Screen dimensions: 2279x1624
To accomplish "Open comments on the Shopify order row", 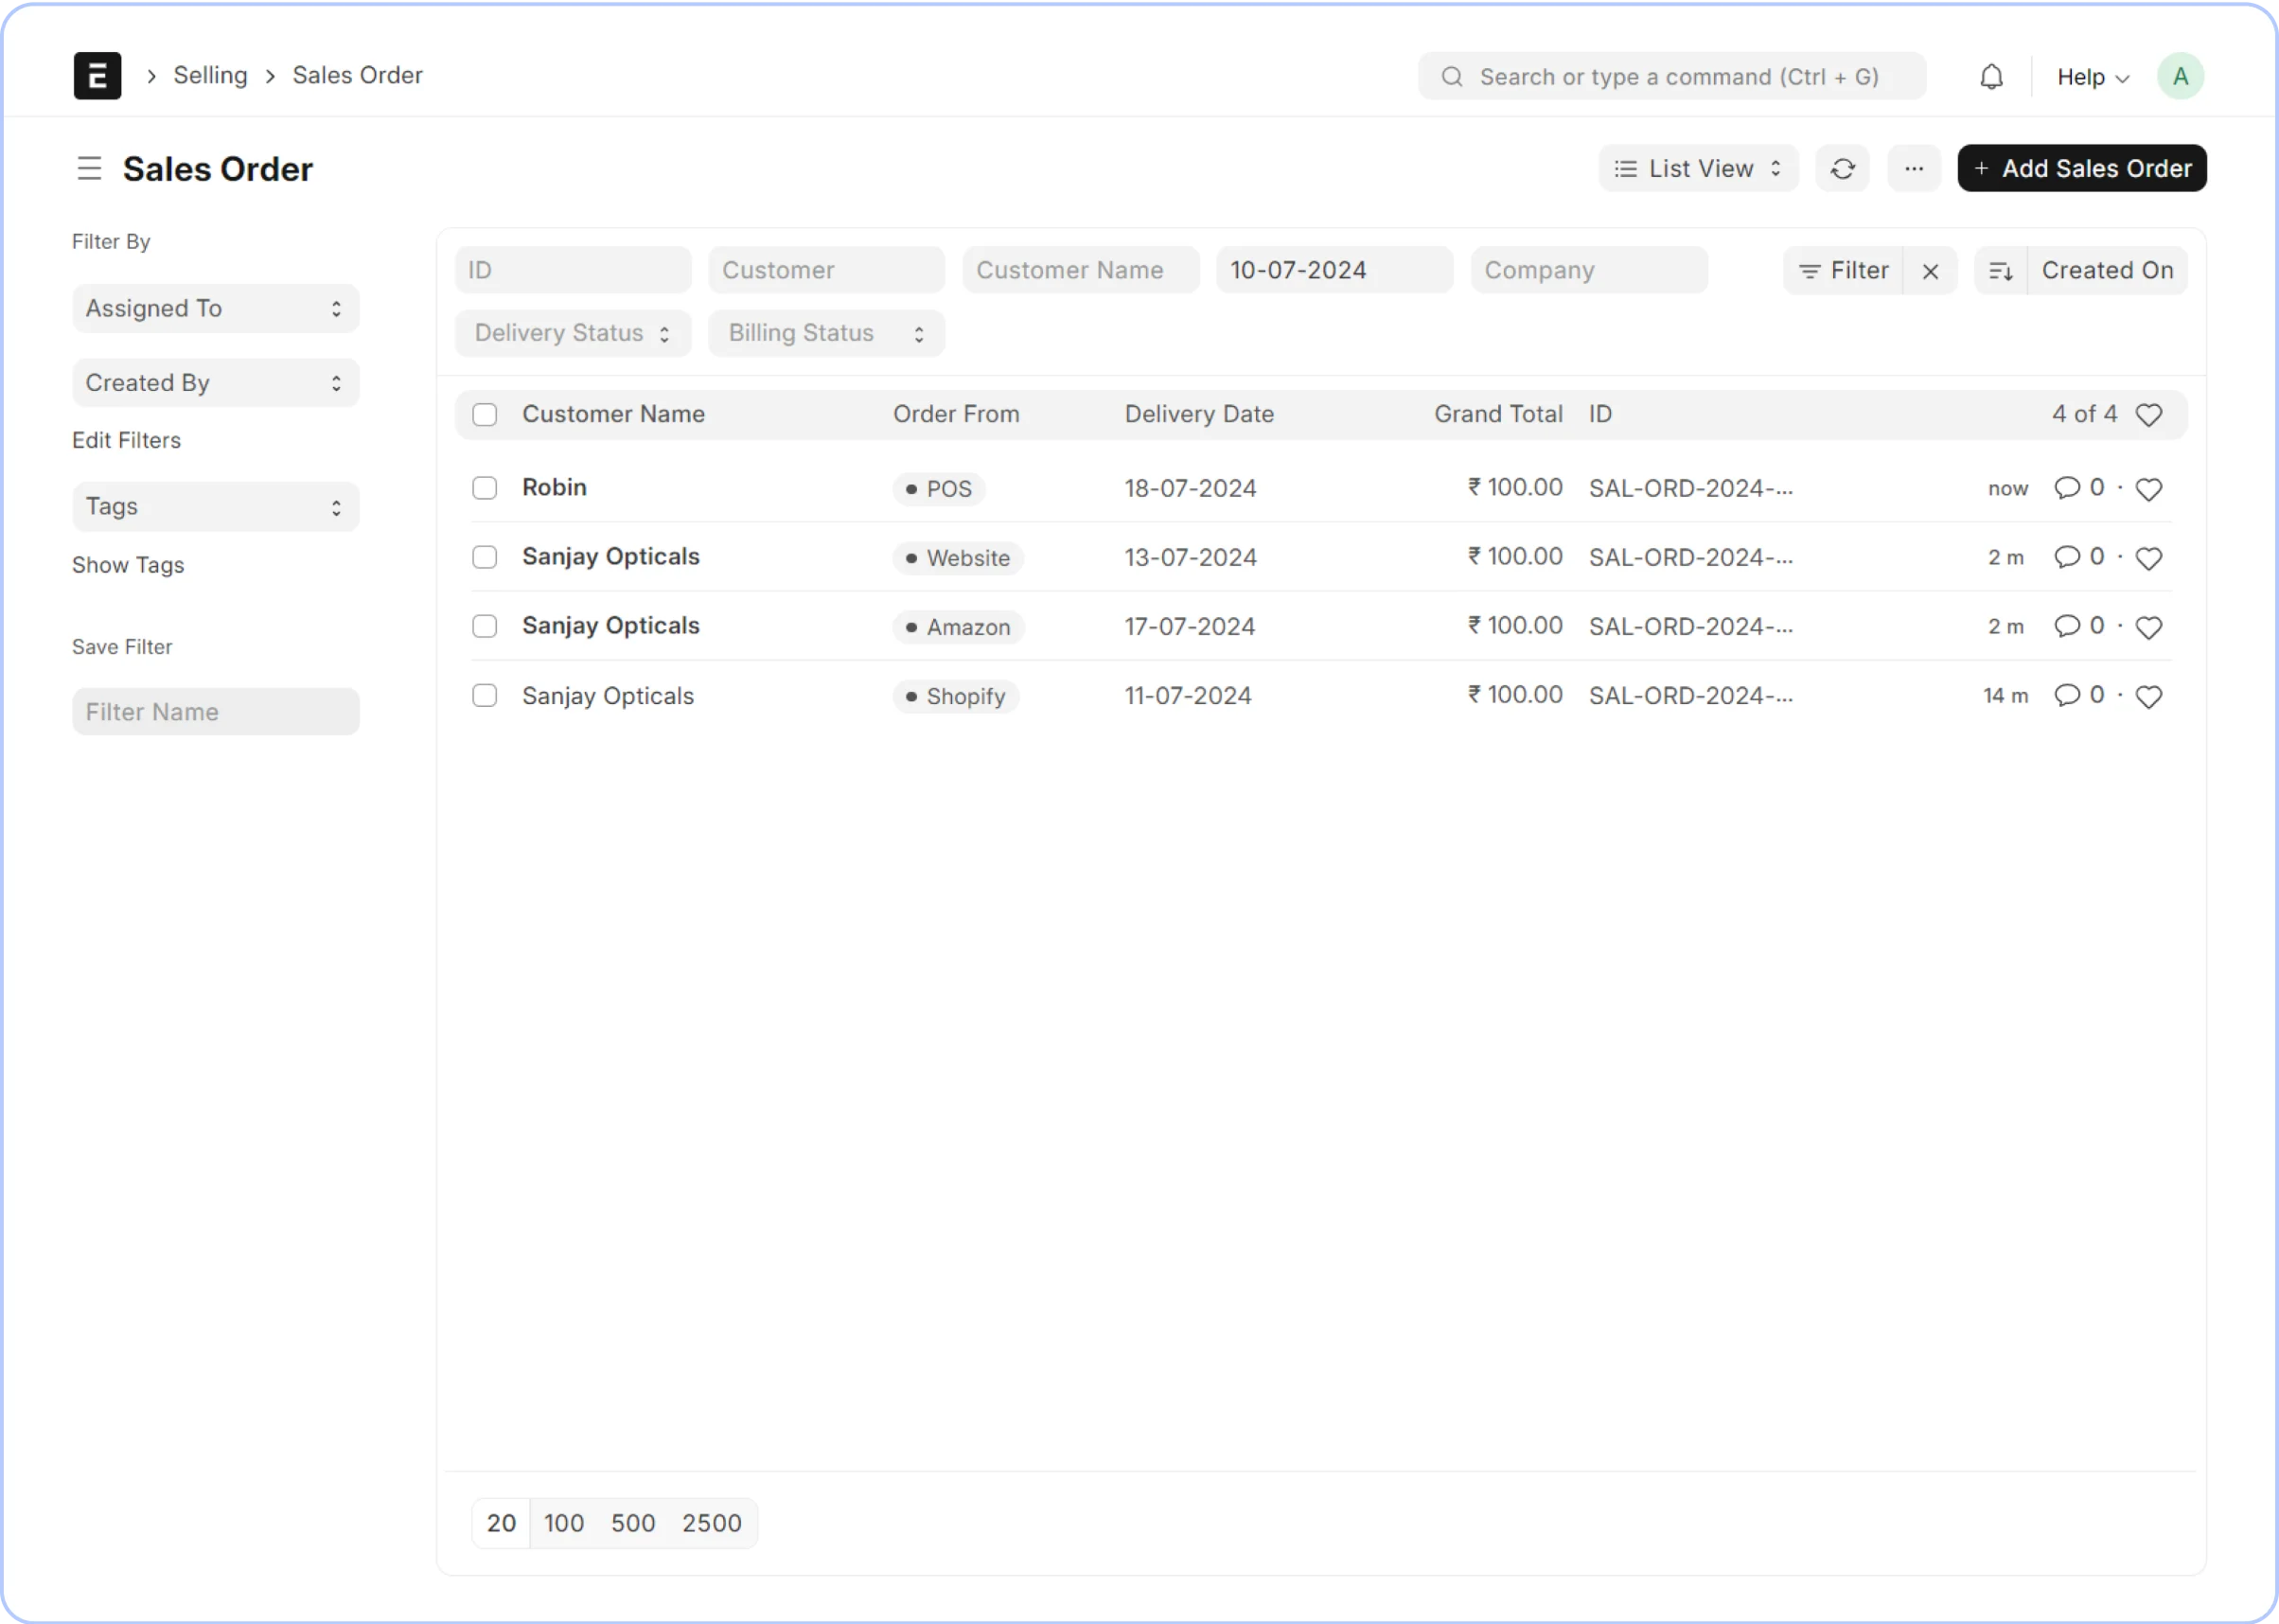I will (2066, 695).
